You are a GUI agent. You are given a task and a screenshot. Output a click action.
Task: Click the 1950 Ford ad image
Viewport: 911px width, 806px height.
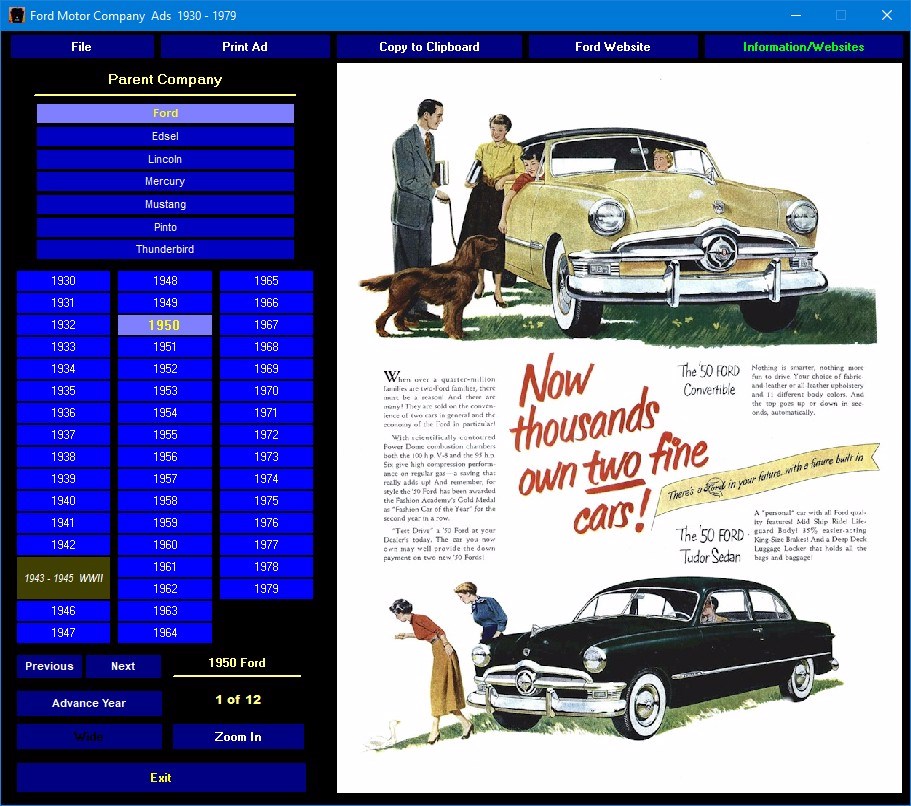[619, 428]
